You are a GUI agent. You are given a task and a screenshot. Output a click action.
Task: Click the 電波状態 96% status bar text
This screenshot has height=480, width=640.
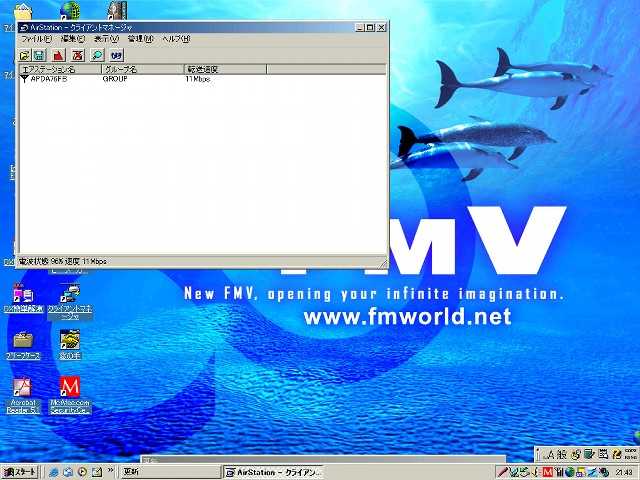coord(62,261)
